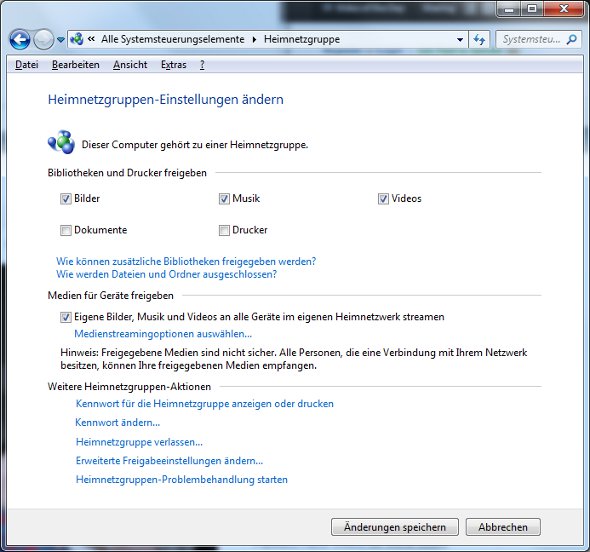The image size is (590, 552).
Task: Click the refresh arrows icon beside address bar
Action: point(479,40)
